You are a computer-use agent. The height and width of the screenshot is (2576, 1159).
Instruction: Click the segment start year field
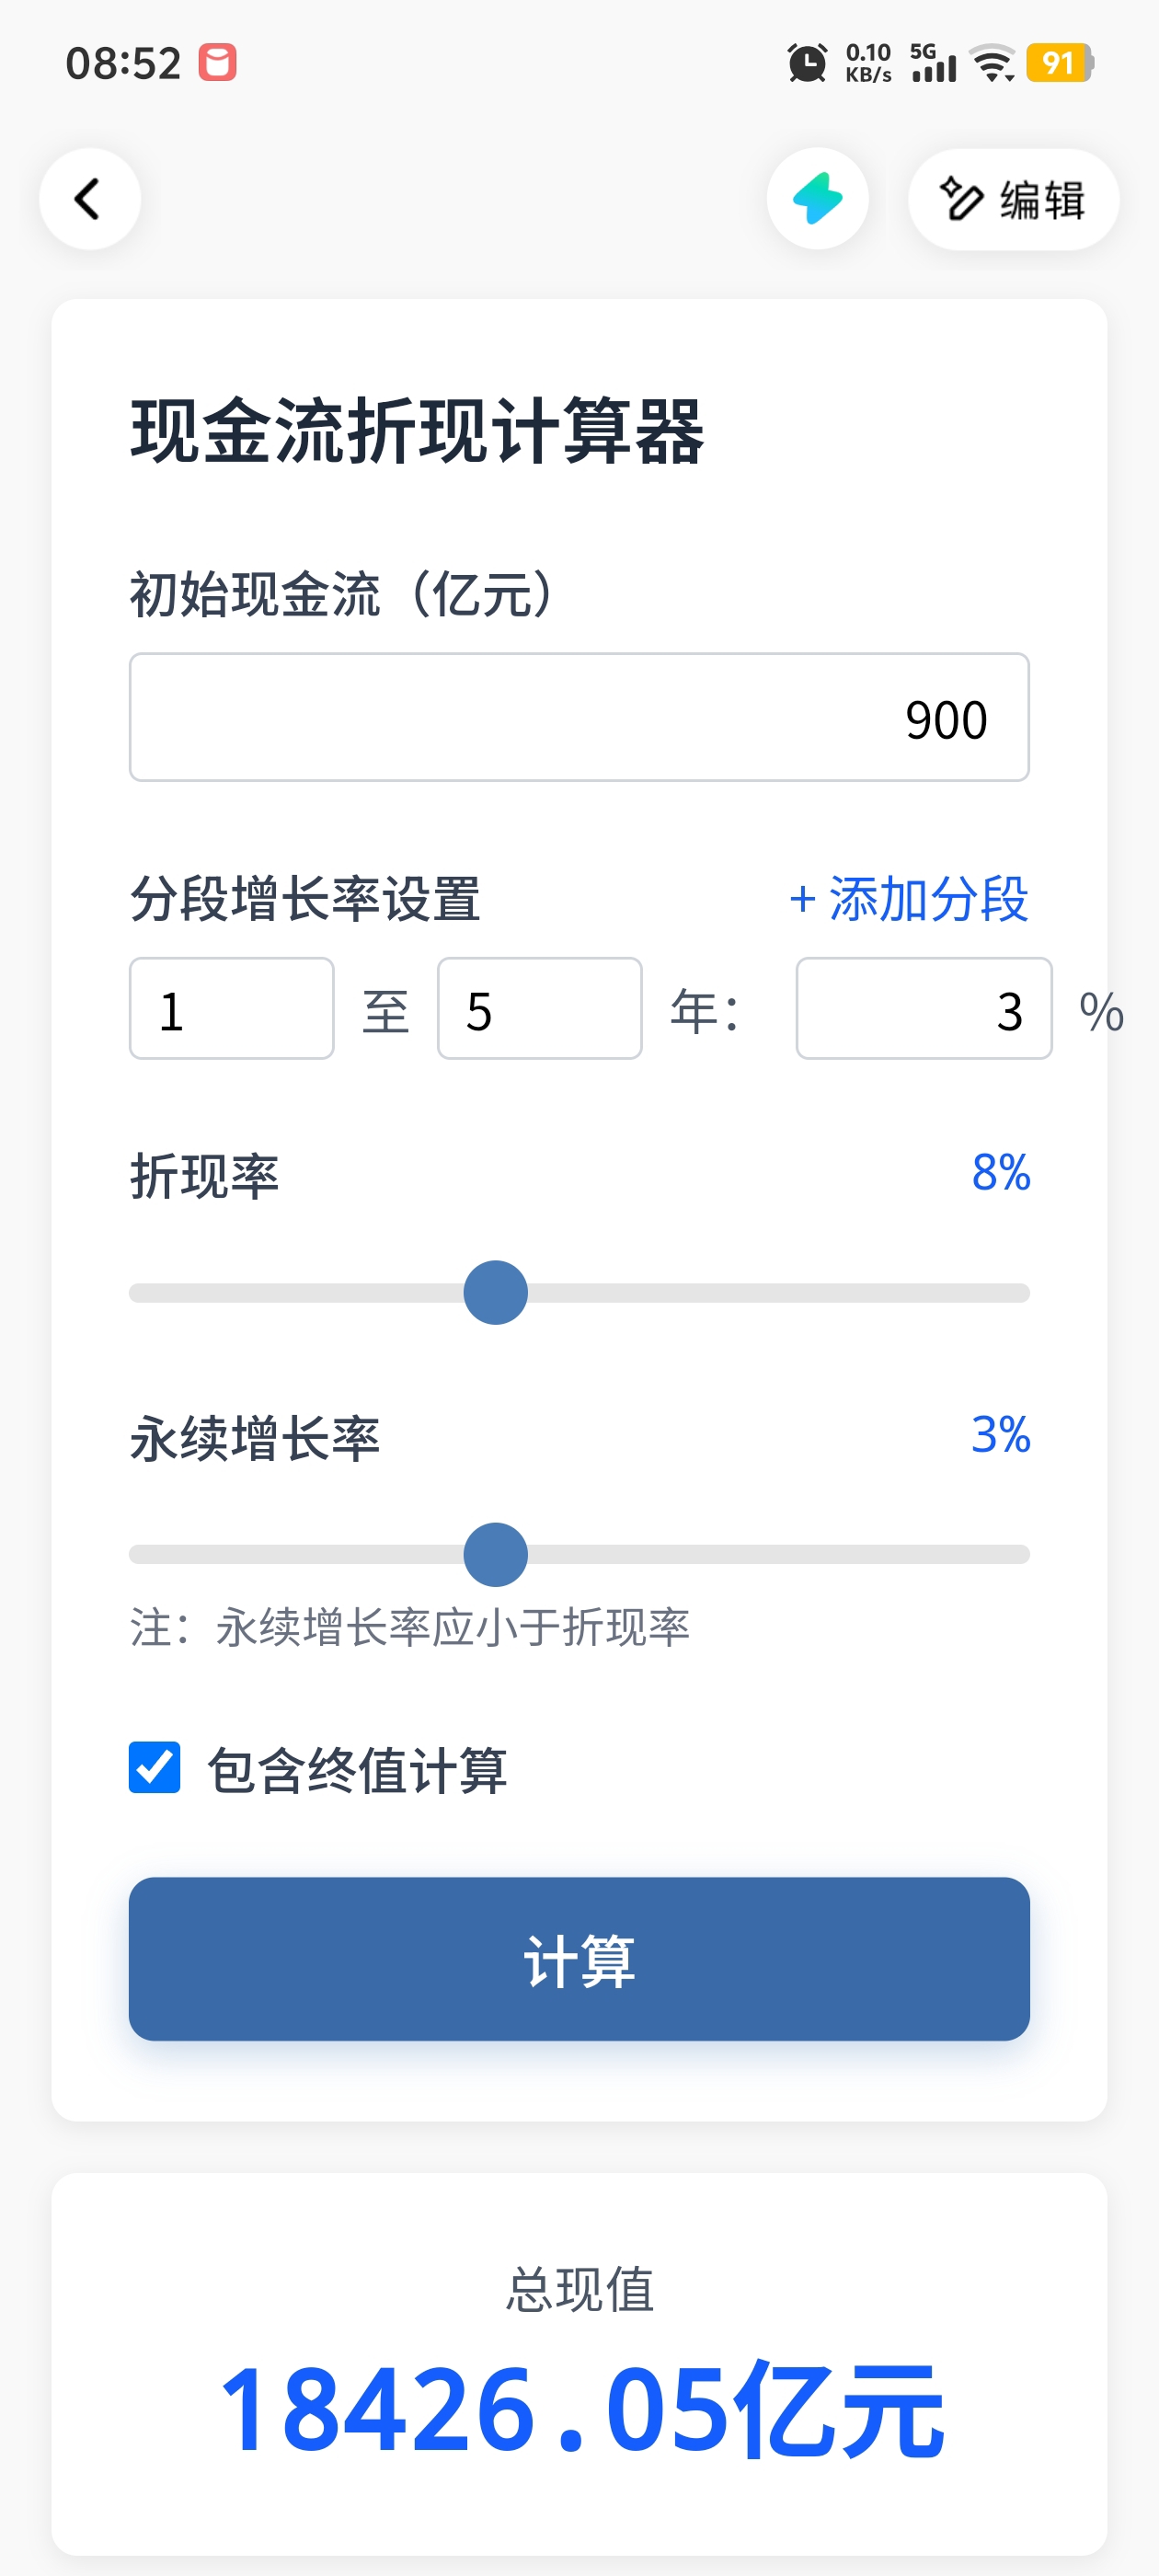231,1008
